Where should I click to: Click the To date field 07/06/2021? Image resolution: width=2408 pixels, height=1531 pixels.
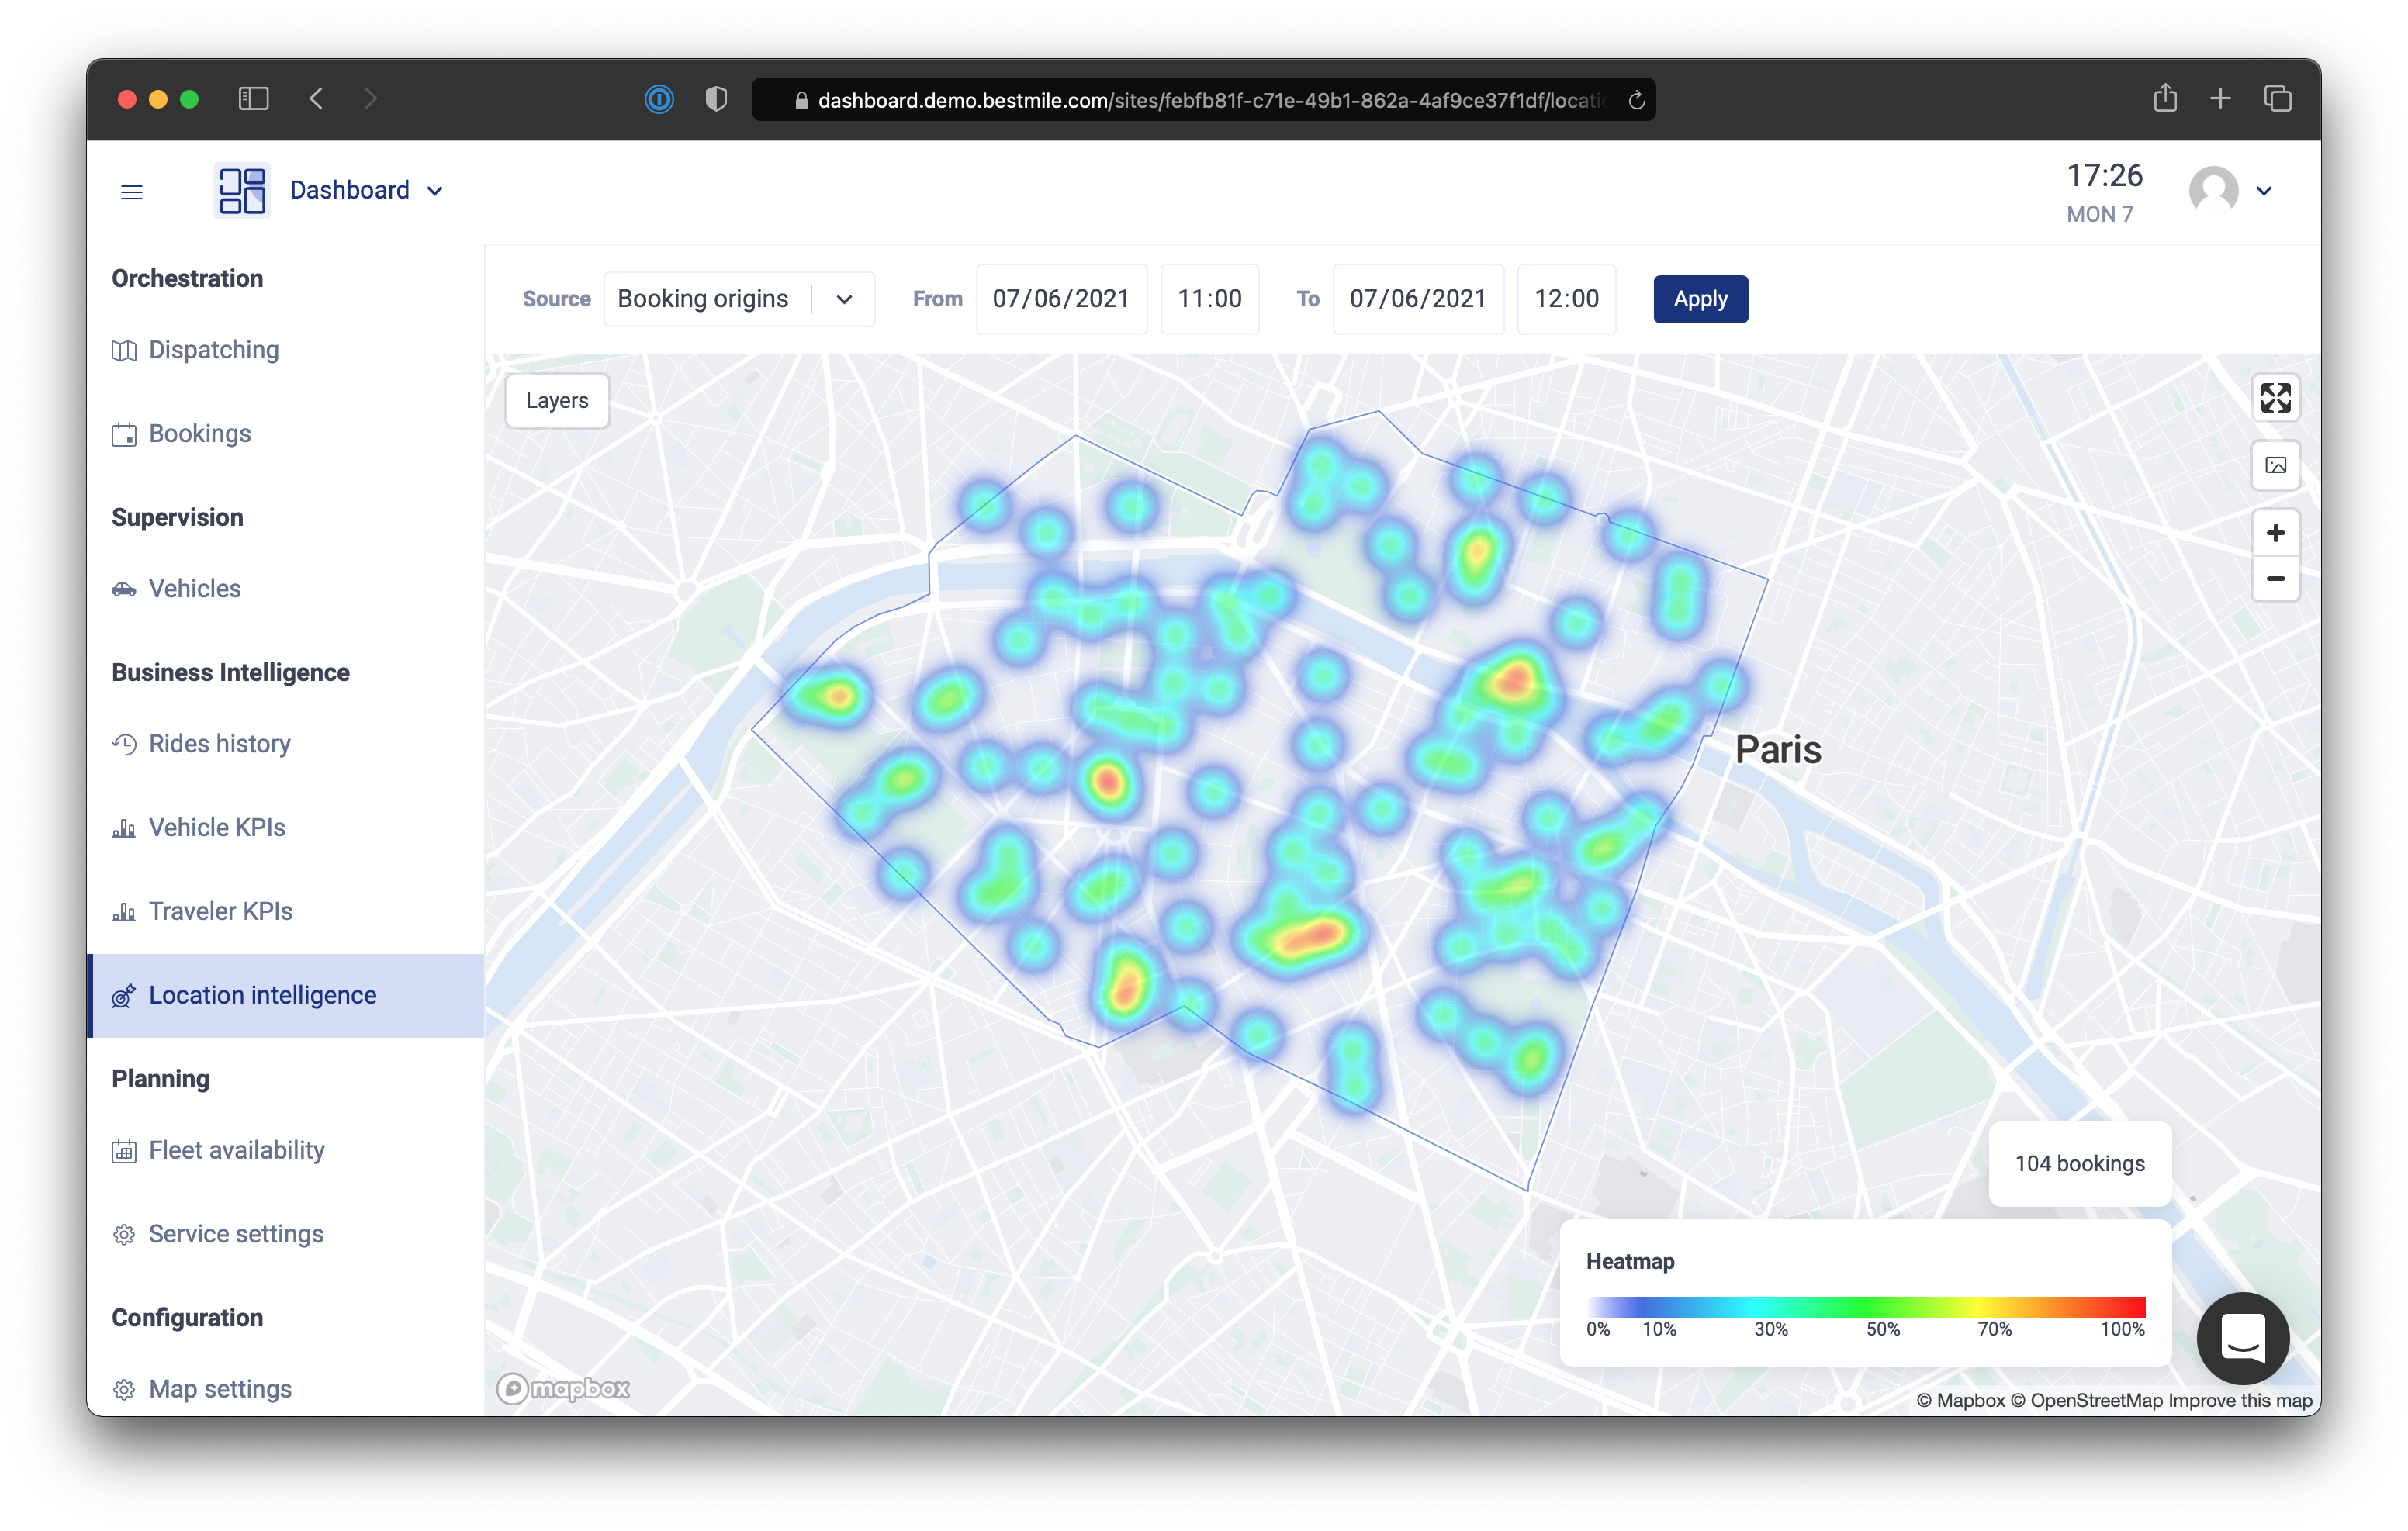(x=1418, y=299)
